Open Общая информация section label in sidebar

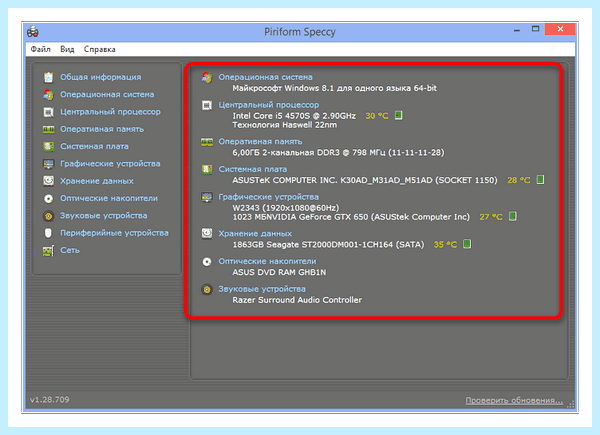point(101,77)
